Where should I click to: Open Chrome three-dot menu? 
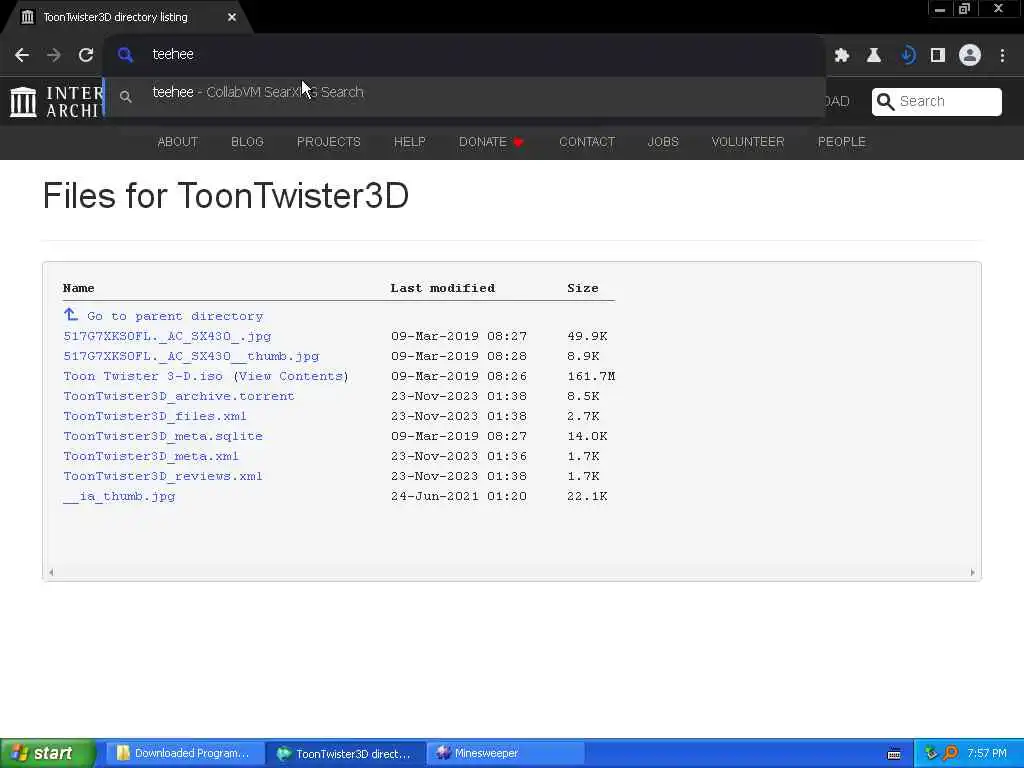pyautogui.click(x=1002, y=56)
